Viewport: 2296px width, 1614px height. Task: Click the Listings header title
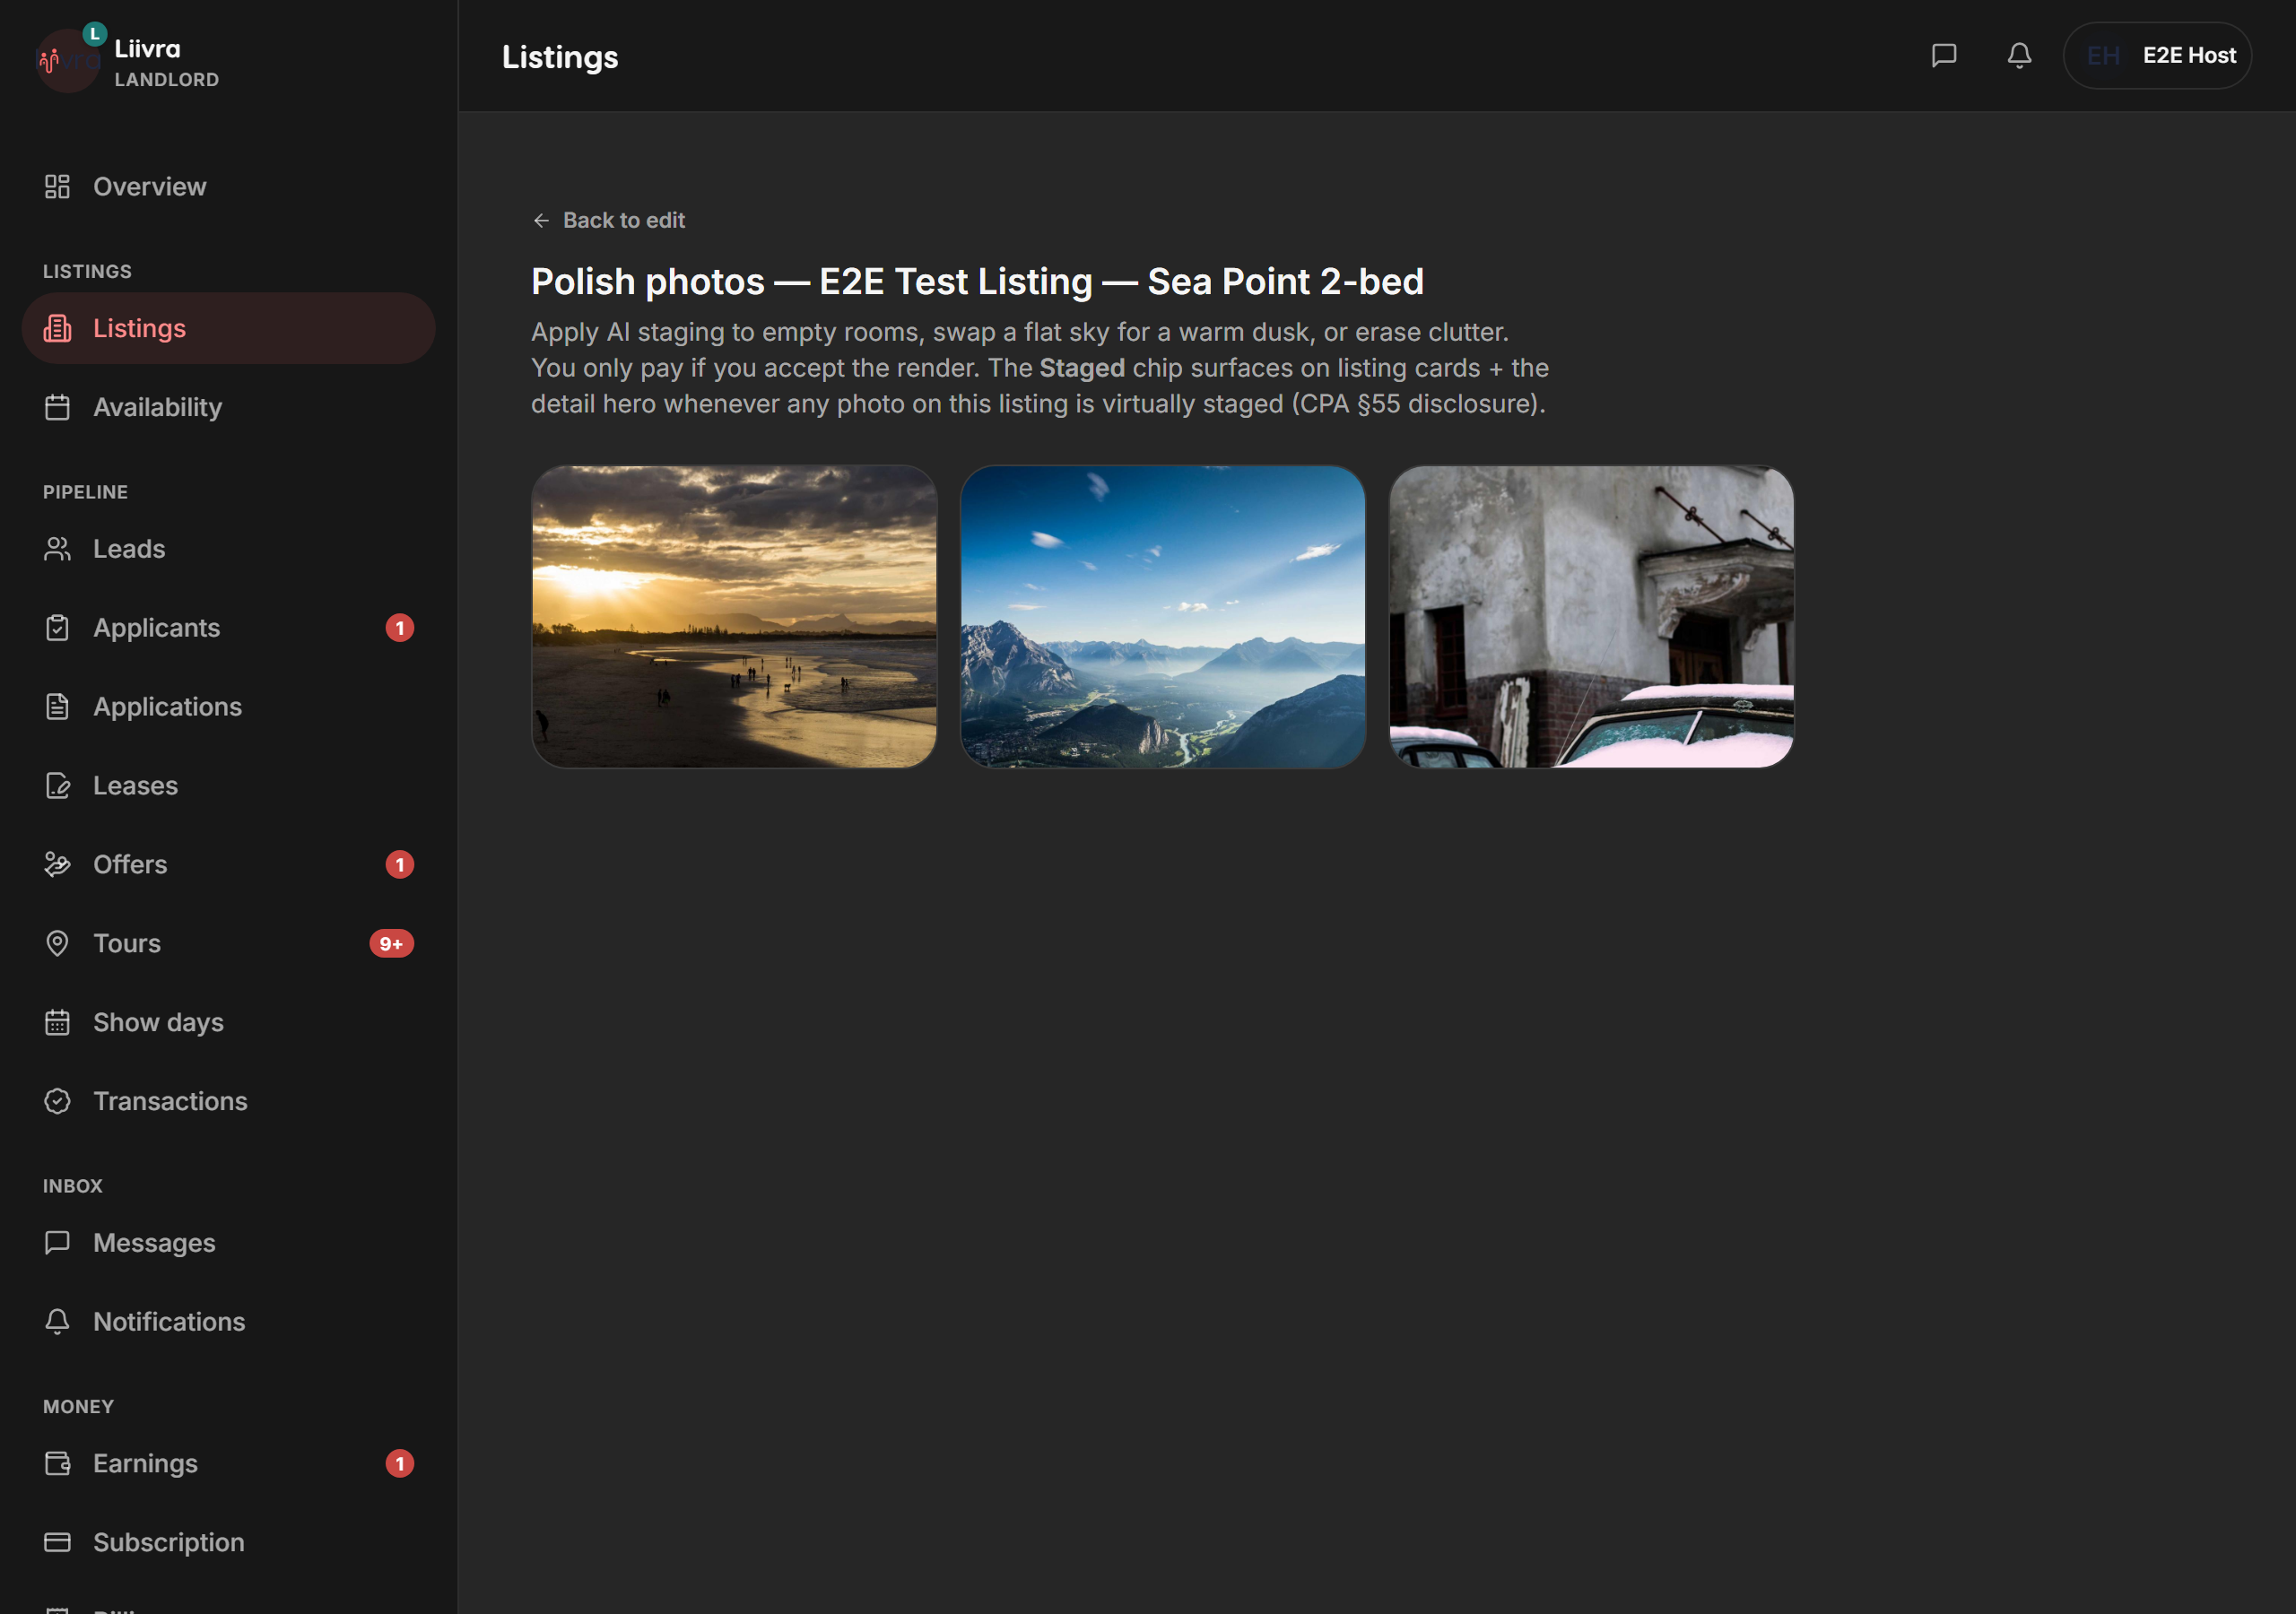pyautogui.click(x=560, y=57)
